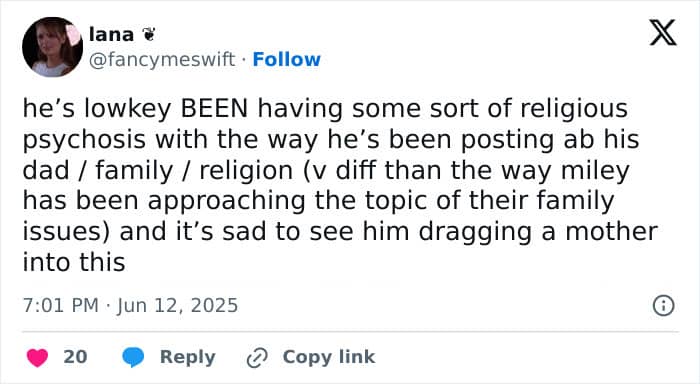Open the @fancymeswift handle link

[162, 60]
